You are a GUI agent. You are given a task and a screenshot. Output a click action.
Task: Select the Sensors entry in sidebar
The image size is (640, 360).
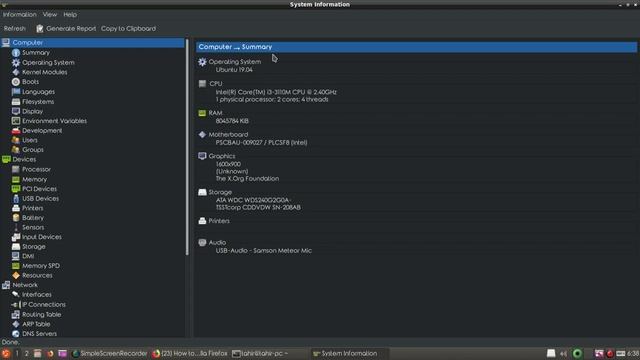click(33, 227)
